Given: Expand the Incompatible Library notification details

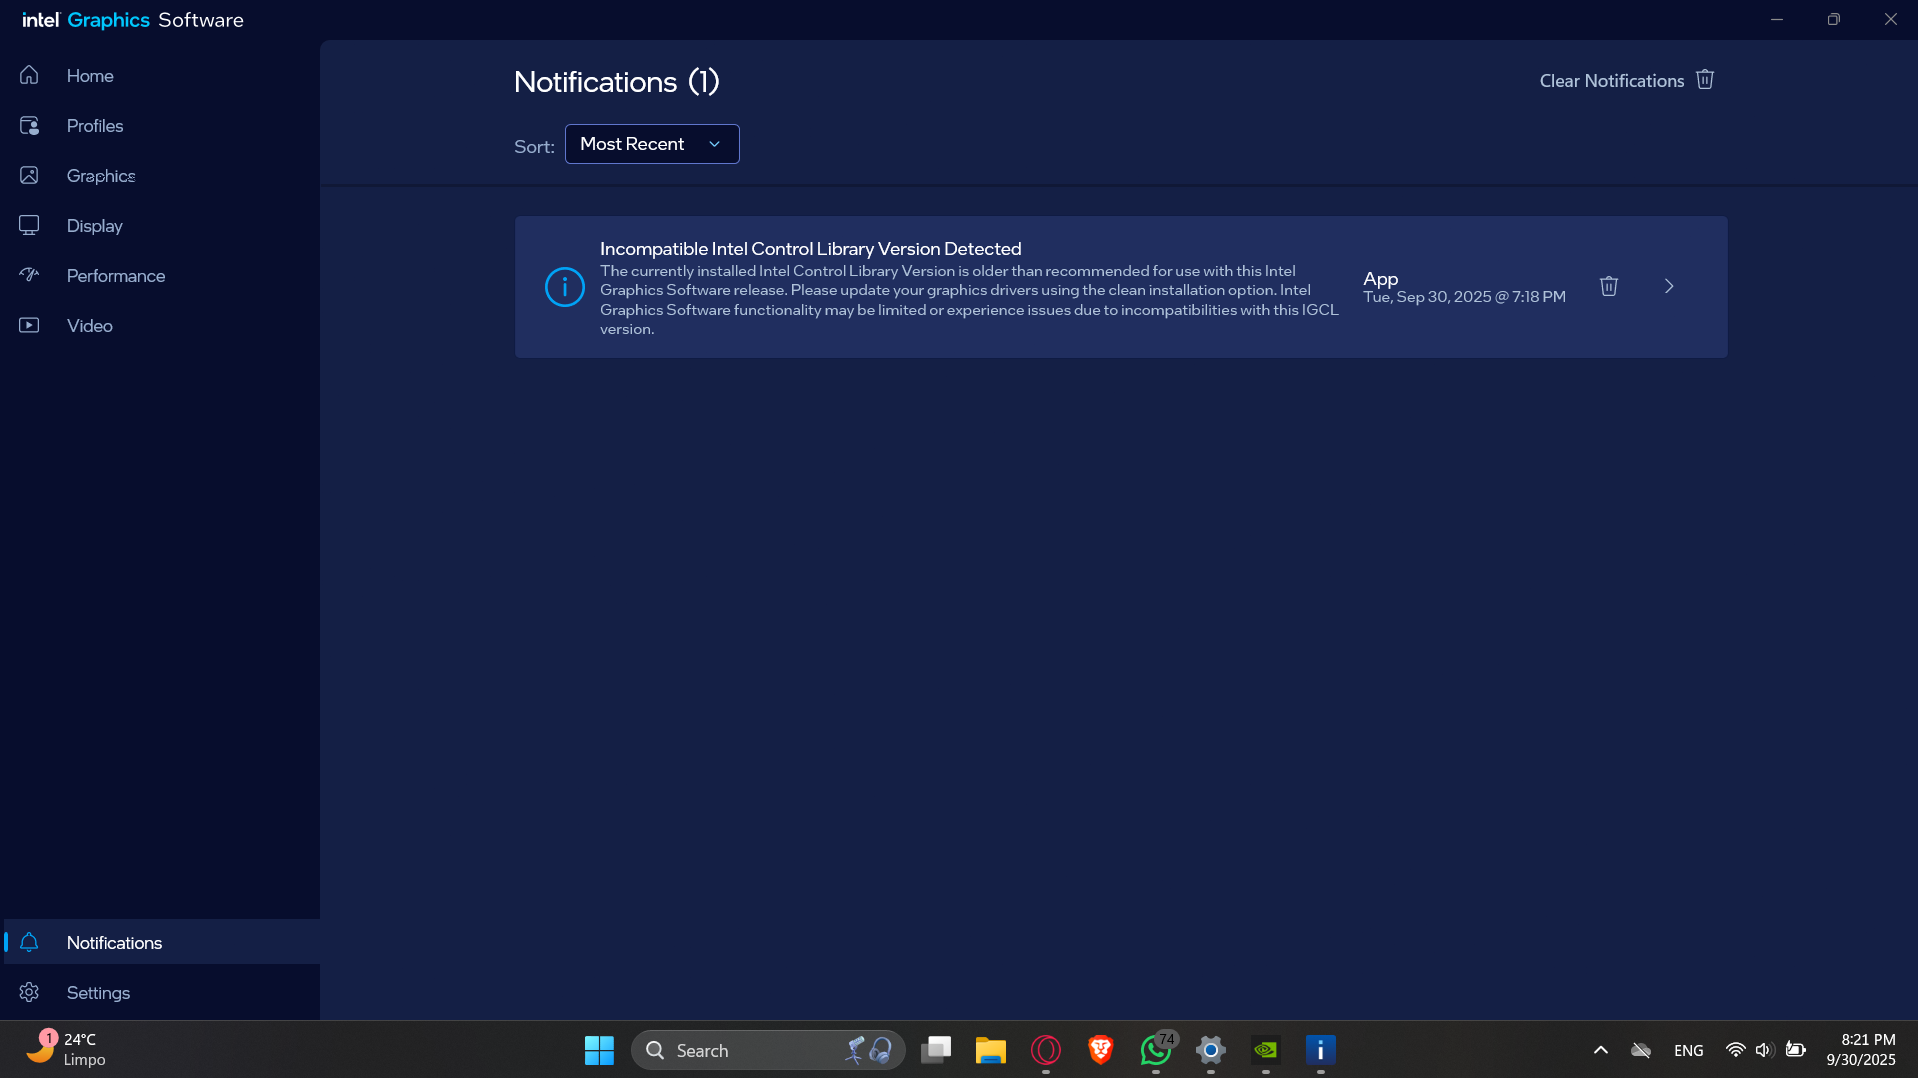Looking at the screenshot, I should pos(1669,286).
